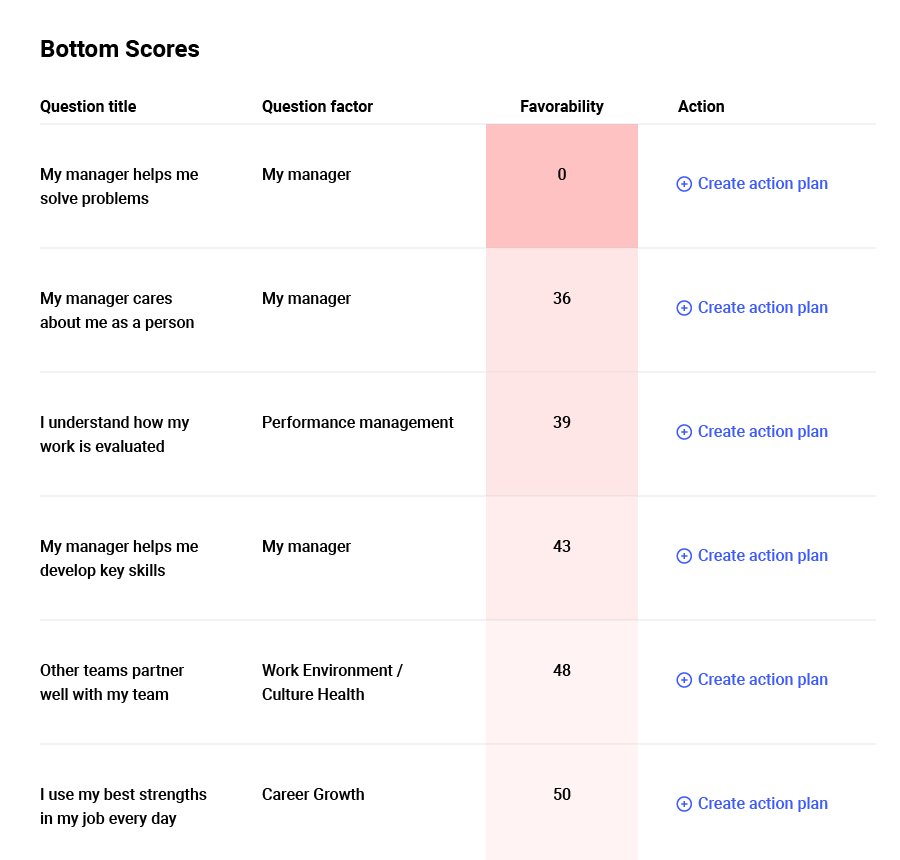Click the plus icon for "My manager helps me solve problems"
The height and width of the screenshot is (860, 900).
[684, 184]
